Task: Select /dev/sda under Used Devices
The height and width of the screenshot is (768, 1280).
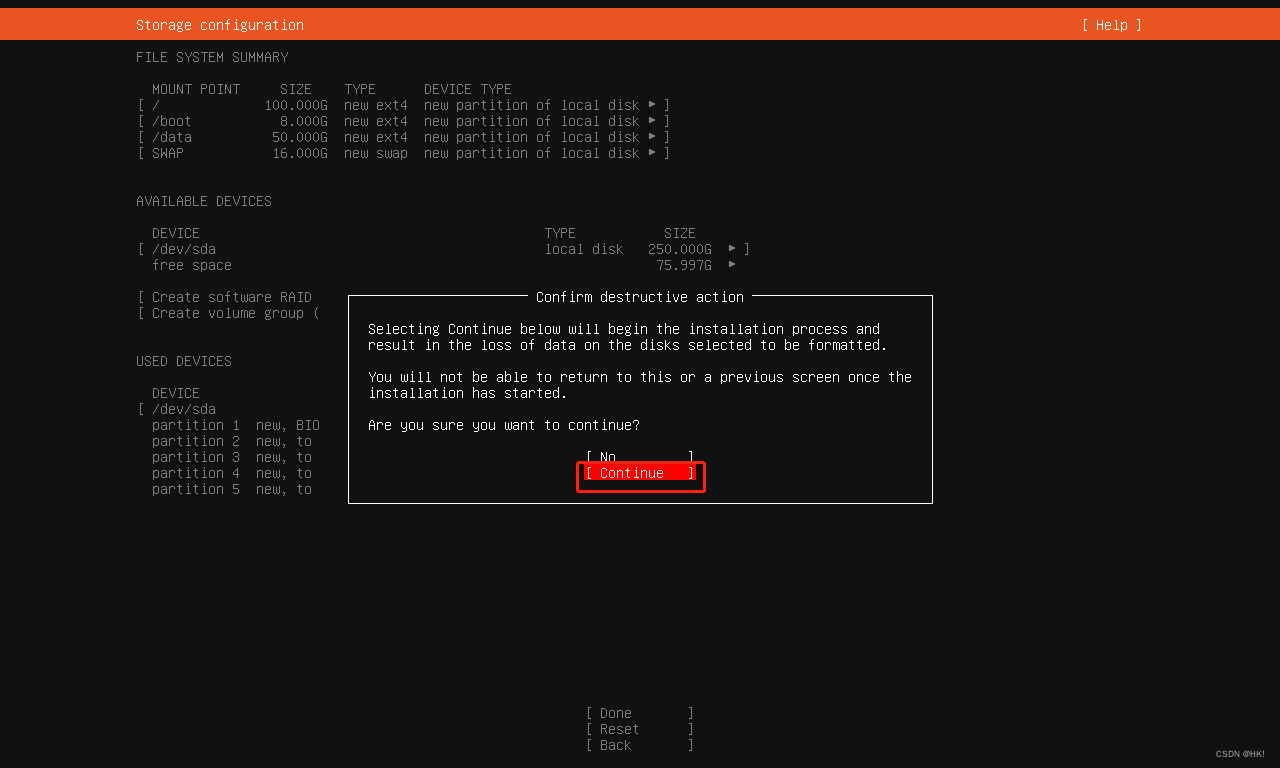Action: (184, 409)
